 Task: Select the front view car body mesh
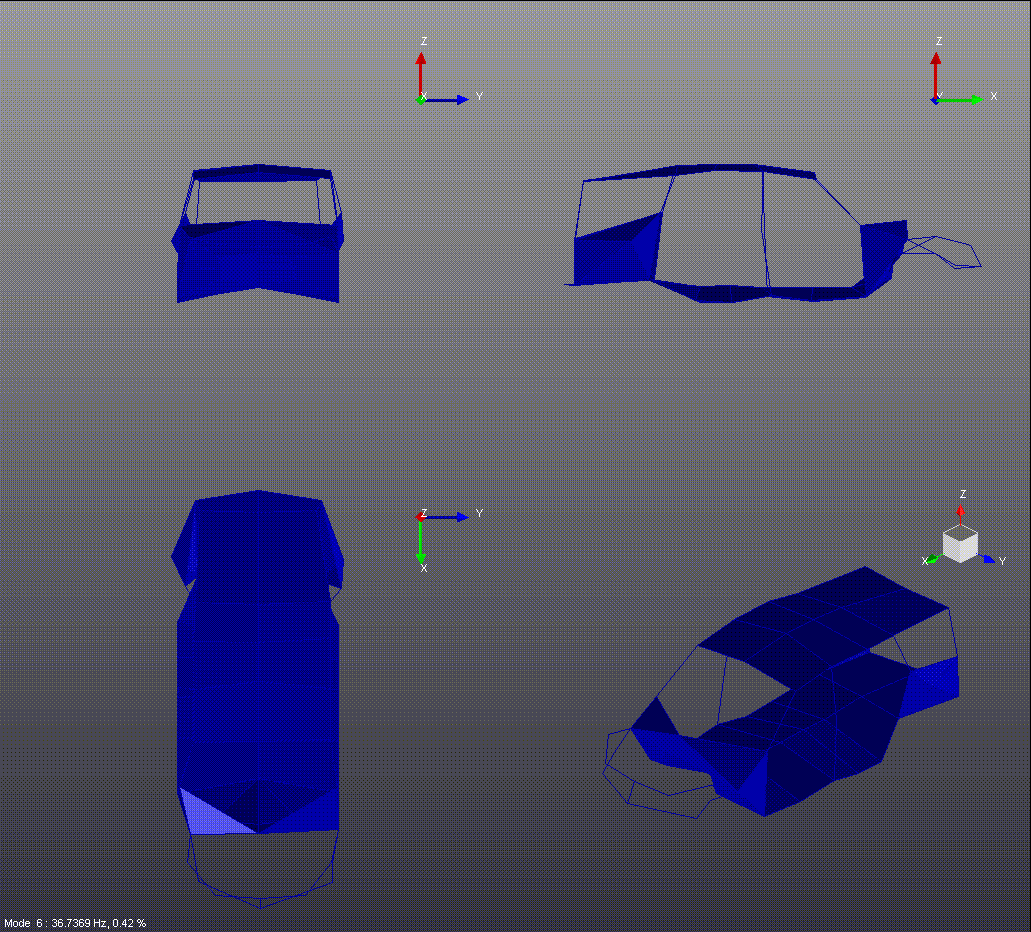pyautogui.click(x=258, y=233)
